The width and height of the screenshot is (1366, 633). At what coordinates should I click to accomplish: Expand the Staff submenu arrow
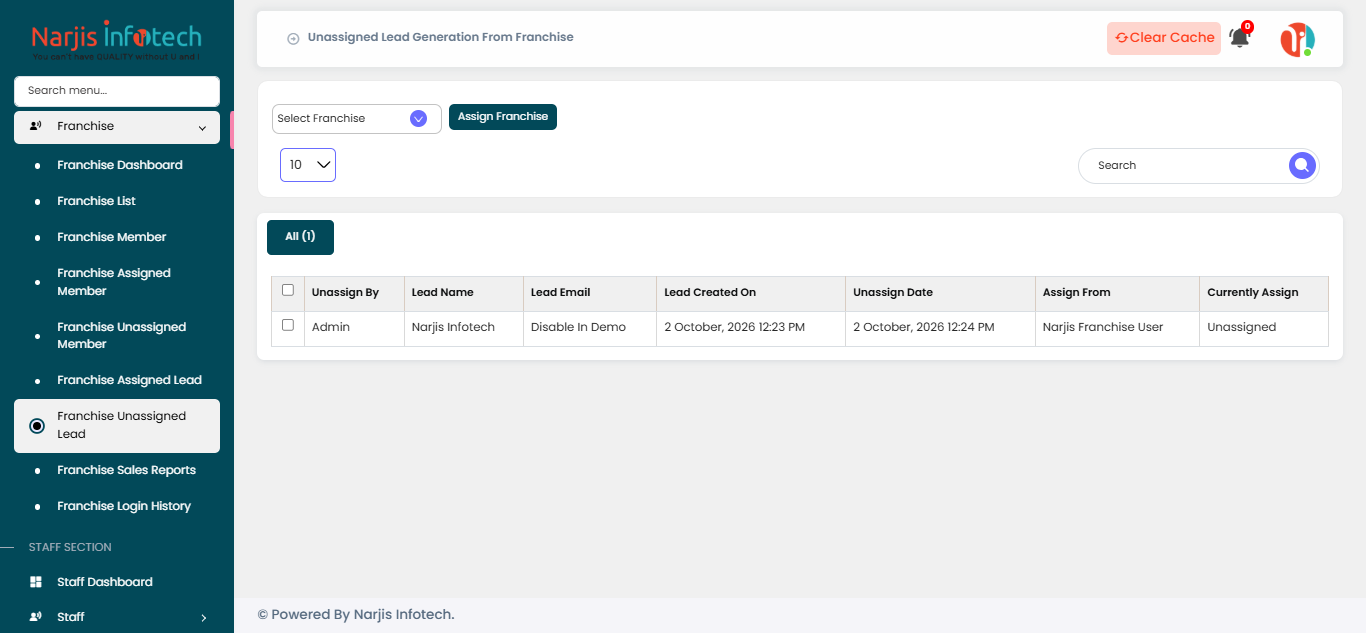point(203,618)
